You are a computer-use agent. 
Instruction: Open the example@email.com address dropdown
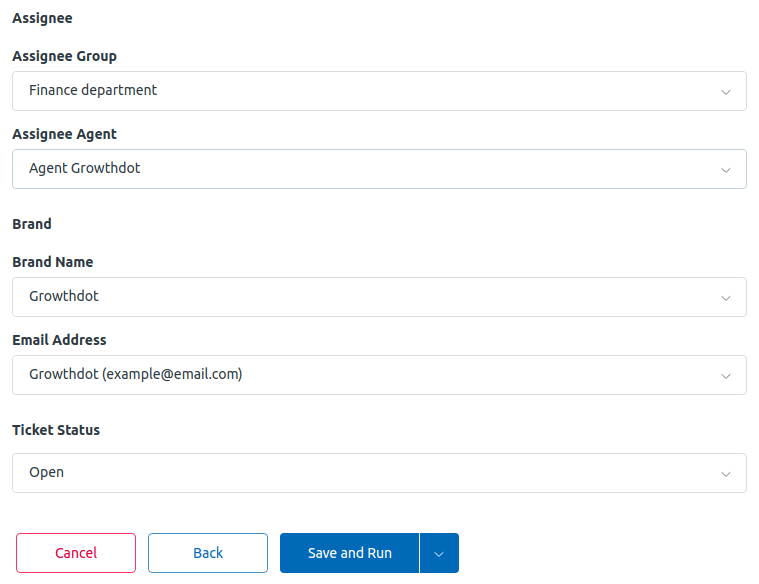point(379,375)
